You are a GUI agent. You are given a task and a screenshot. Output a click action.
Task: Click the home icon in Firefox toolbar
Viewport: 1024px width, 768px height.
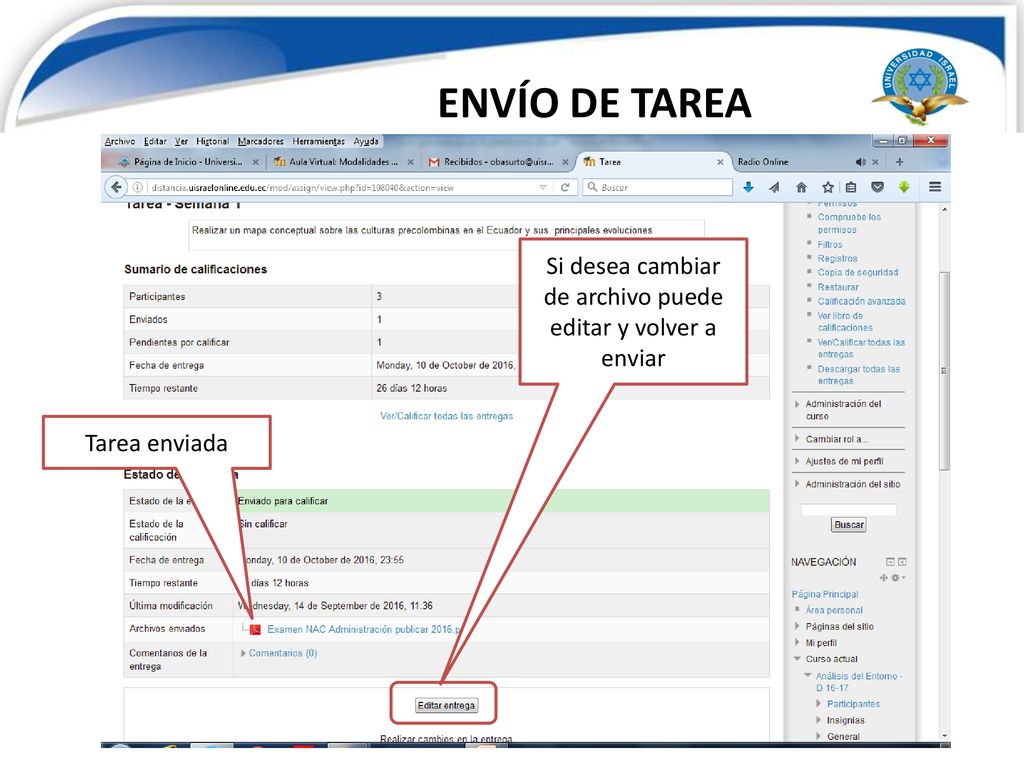[x=801, y=187]
